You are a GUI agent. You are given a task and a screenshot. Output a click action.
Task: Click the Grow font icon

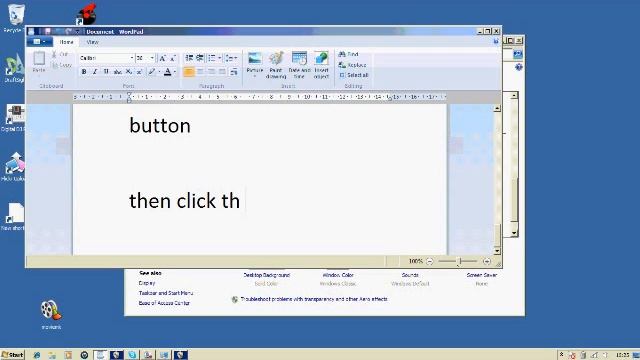[162, 58]
